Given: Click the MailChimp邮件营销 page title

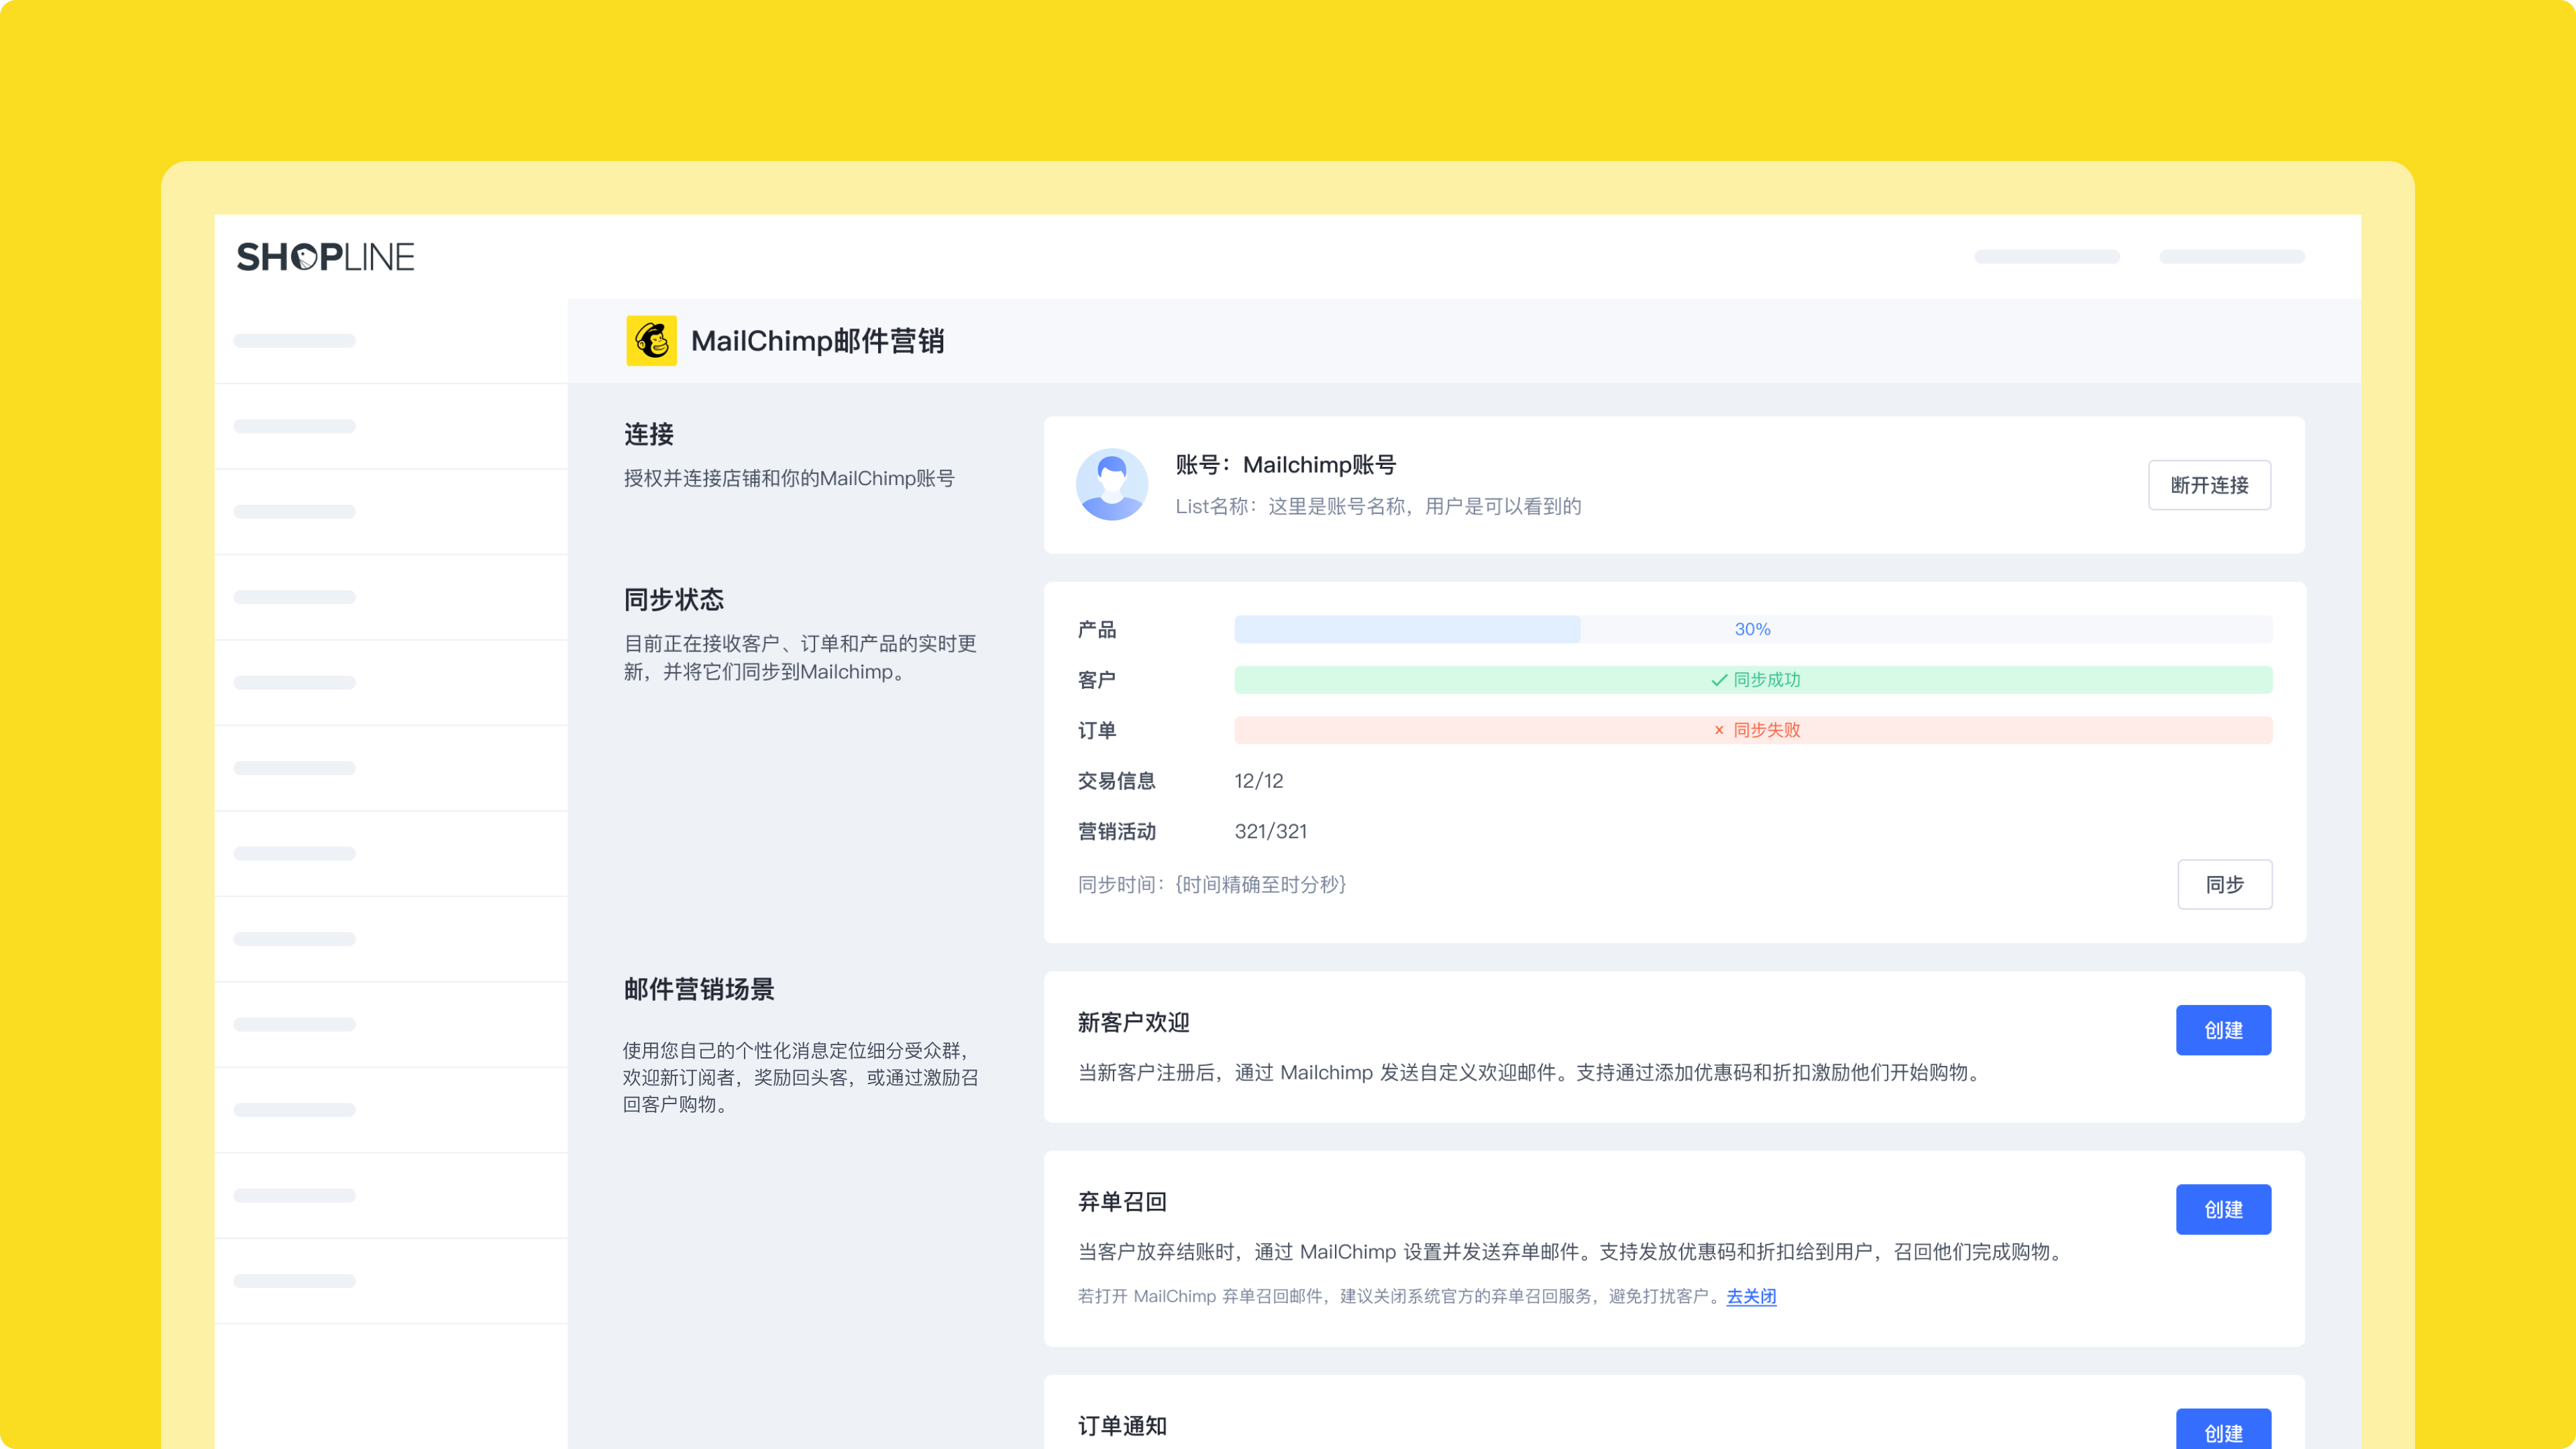Looking at the screenshot, I should pyautogui.click(x=817, y=341).
